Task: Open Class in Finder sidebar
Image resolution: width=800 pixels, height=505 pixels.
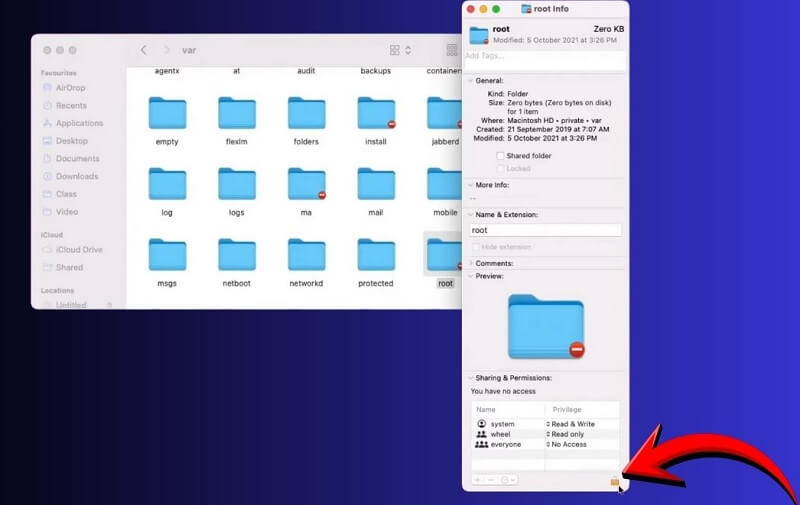Action: click(59, 194)
